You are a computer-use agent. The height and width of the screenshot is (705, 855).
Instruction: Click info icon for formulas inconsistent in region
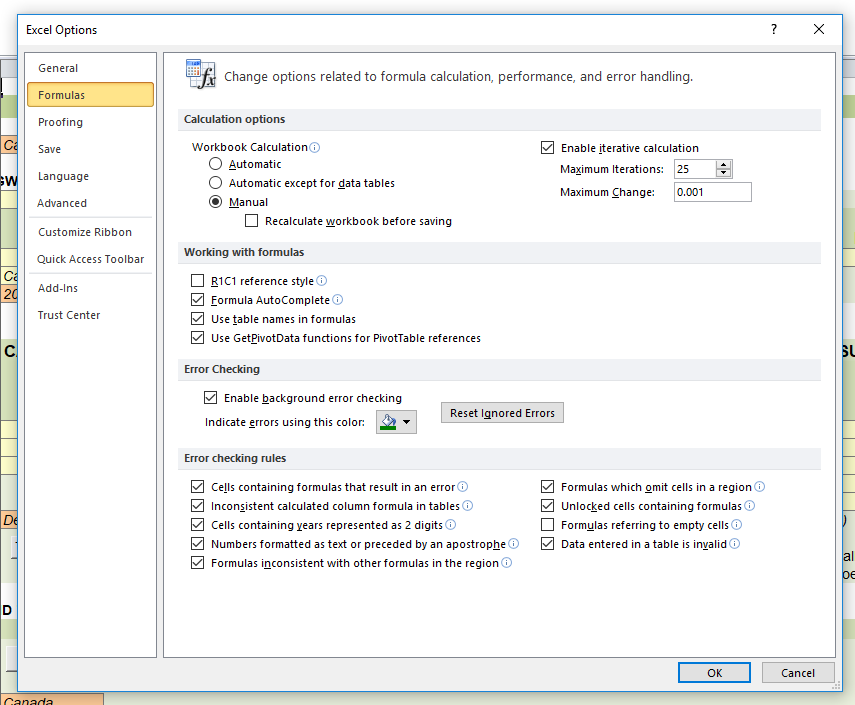[x=507, y=563]
